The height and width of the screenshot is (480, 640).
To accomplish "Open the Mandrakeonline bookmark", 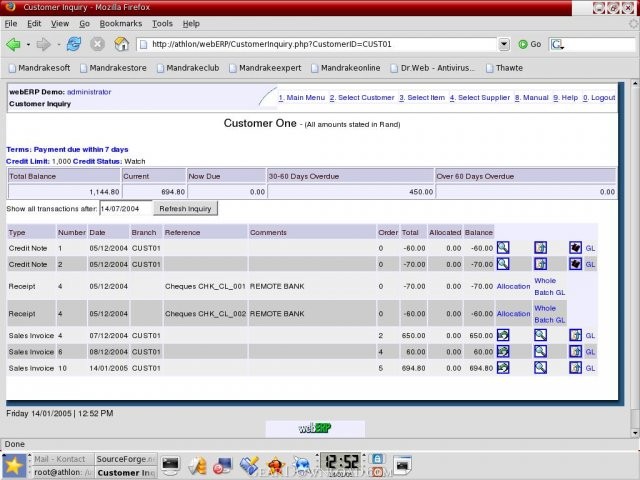I will coord(346,68).
